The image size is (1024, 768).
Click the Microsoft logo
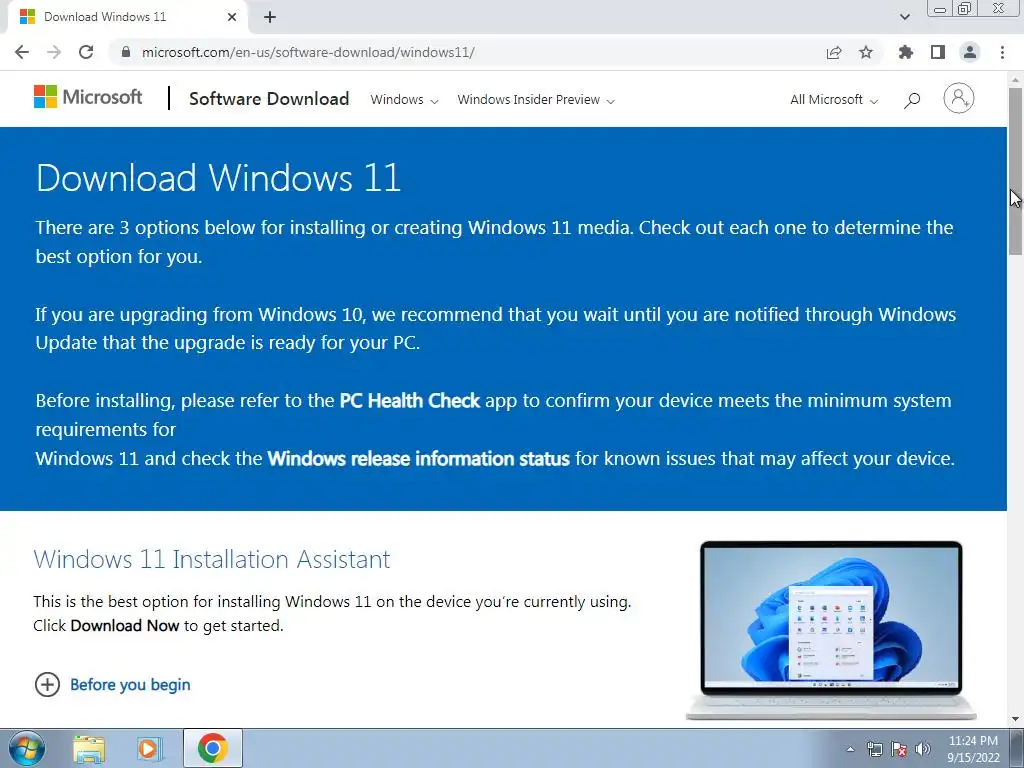tap(88, 97)
